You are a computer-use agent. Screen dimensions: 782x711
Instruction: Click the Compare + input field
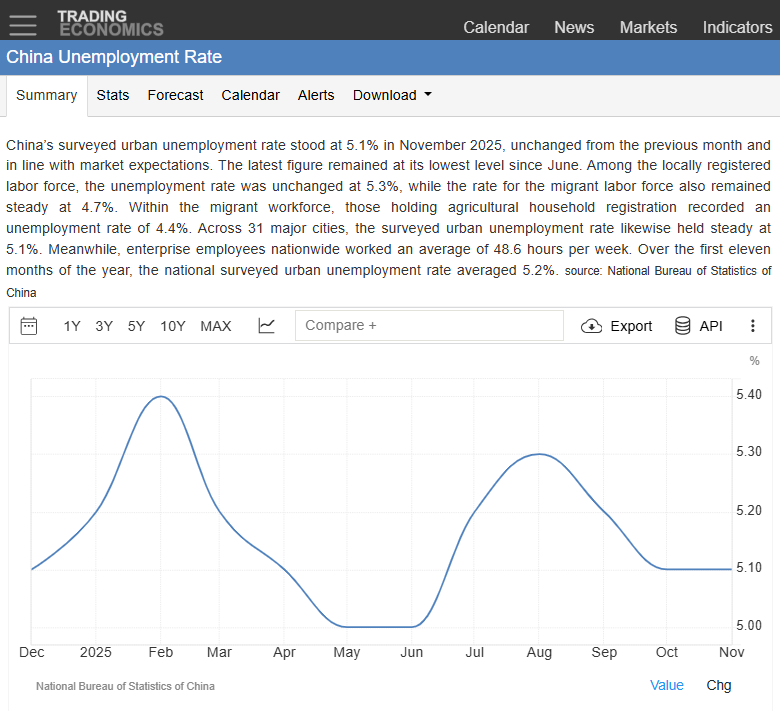click(x=429, y=326)
